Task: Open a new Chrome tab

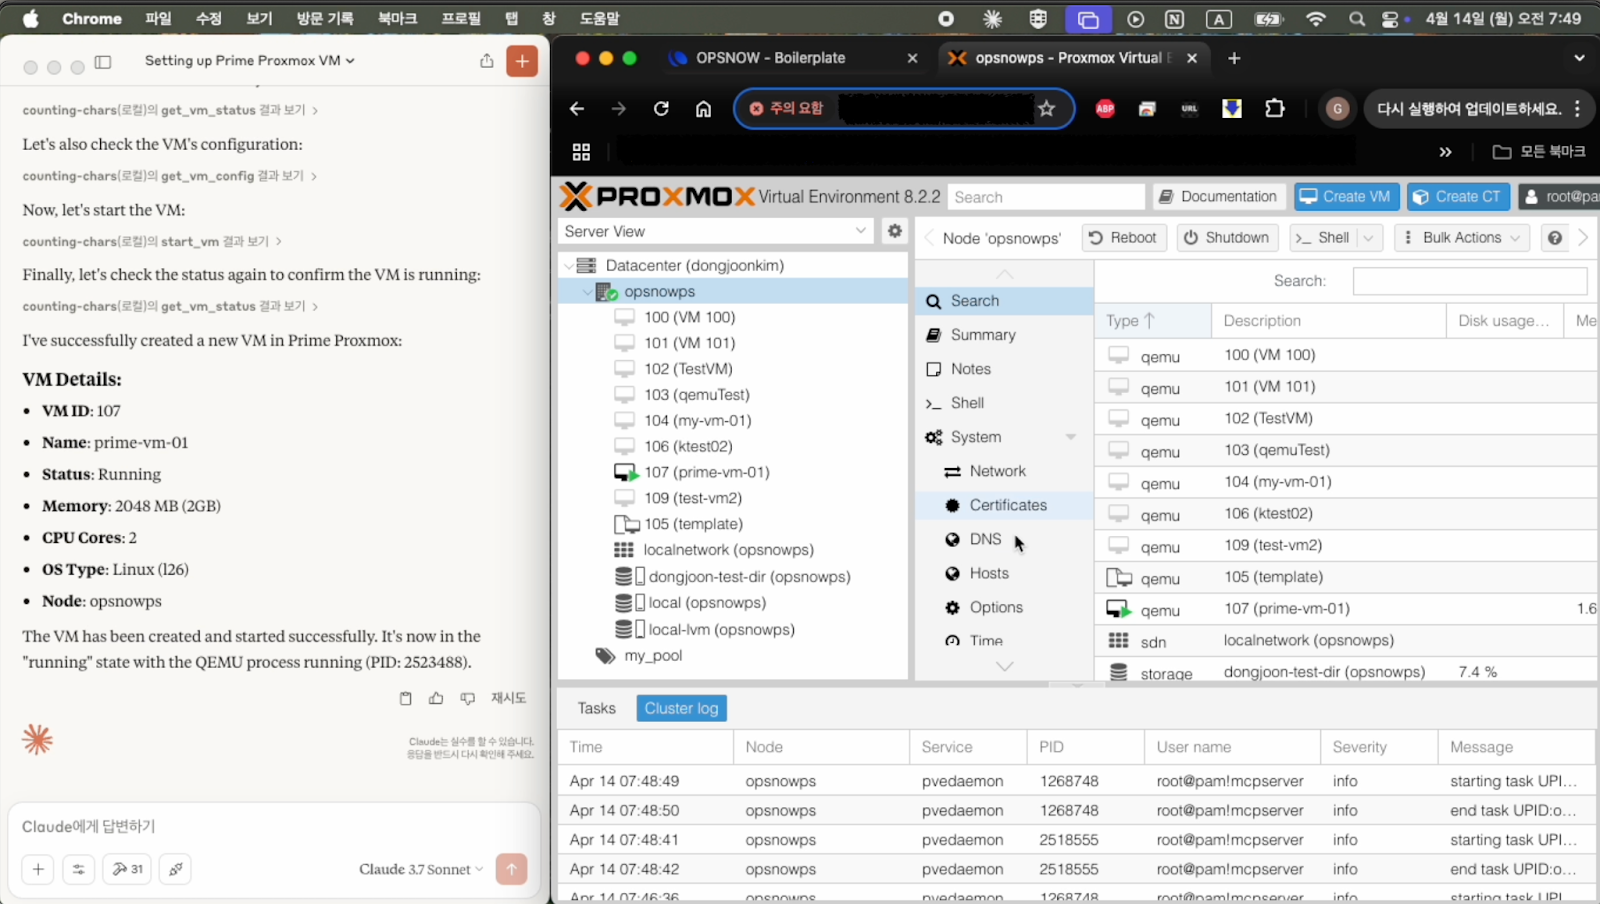Action: (x=1234, y=58)
